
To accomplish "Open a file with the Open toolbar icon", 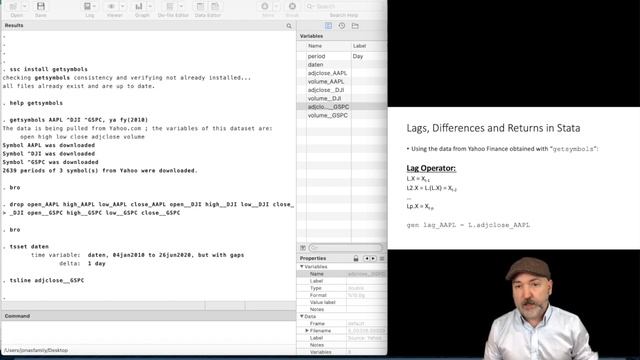I will click(x=13, y=6).
